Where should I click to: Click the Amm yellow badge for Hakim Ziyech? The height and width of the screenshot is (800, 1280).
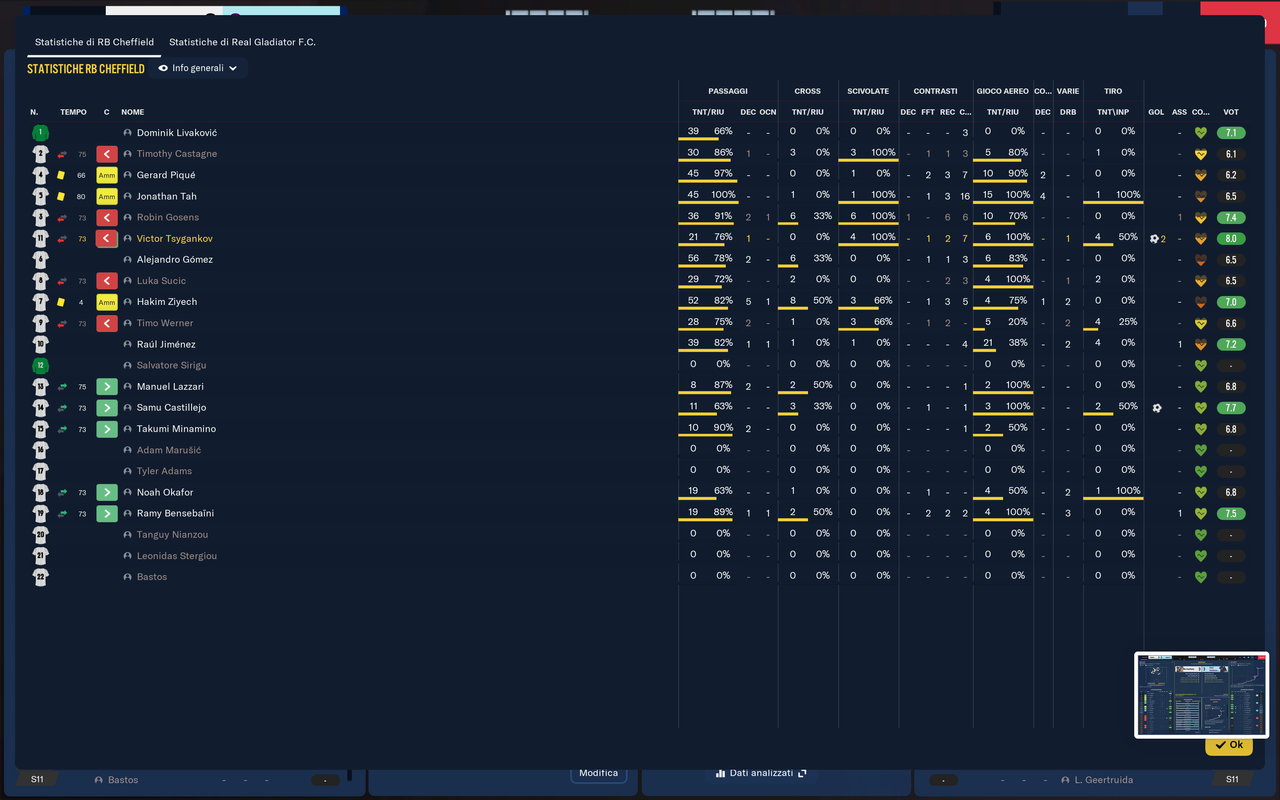click(107, 302)
